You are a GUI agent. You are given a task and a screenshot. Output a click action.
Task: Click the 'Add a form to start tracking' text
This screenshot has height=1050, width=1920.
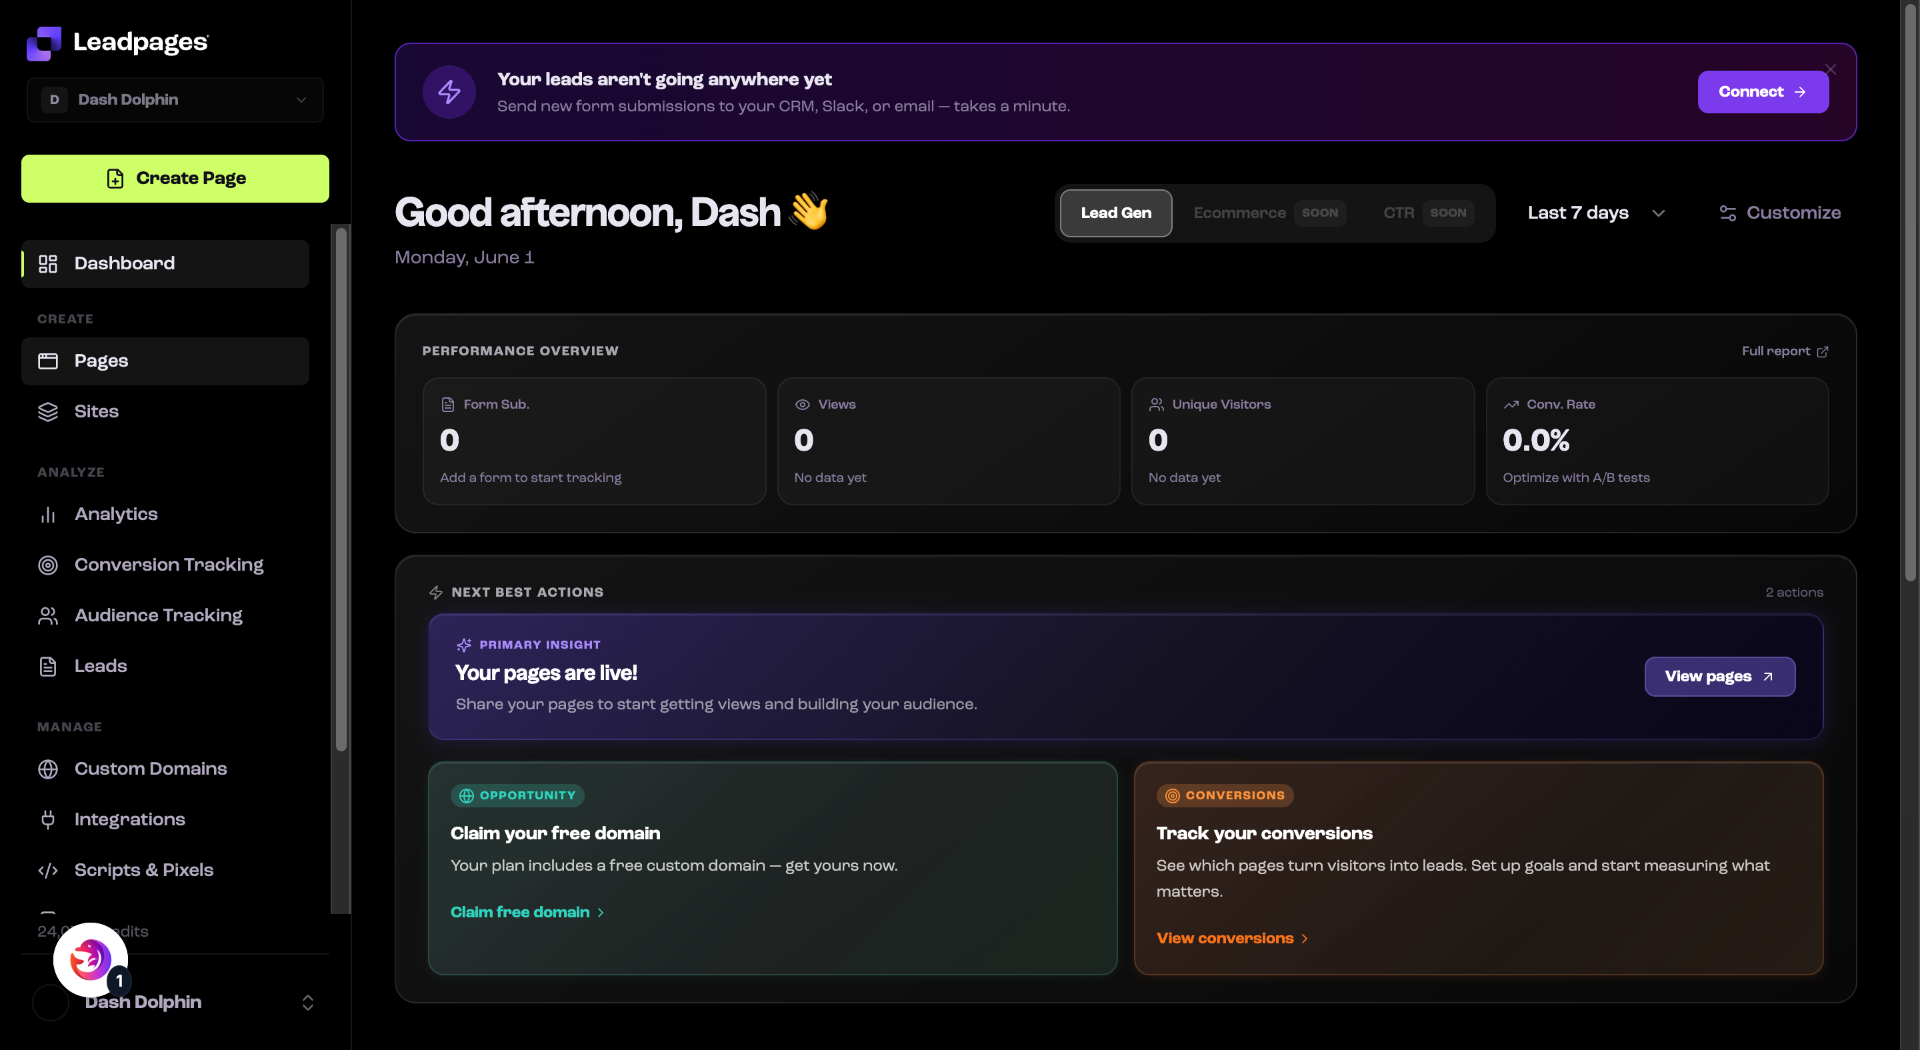531,478
